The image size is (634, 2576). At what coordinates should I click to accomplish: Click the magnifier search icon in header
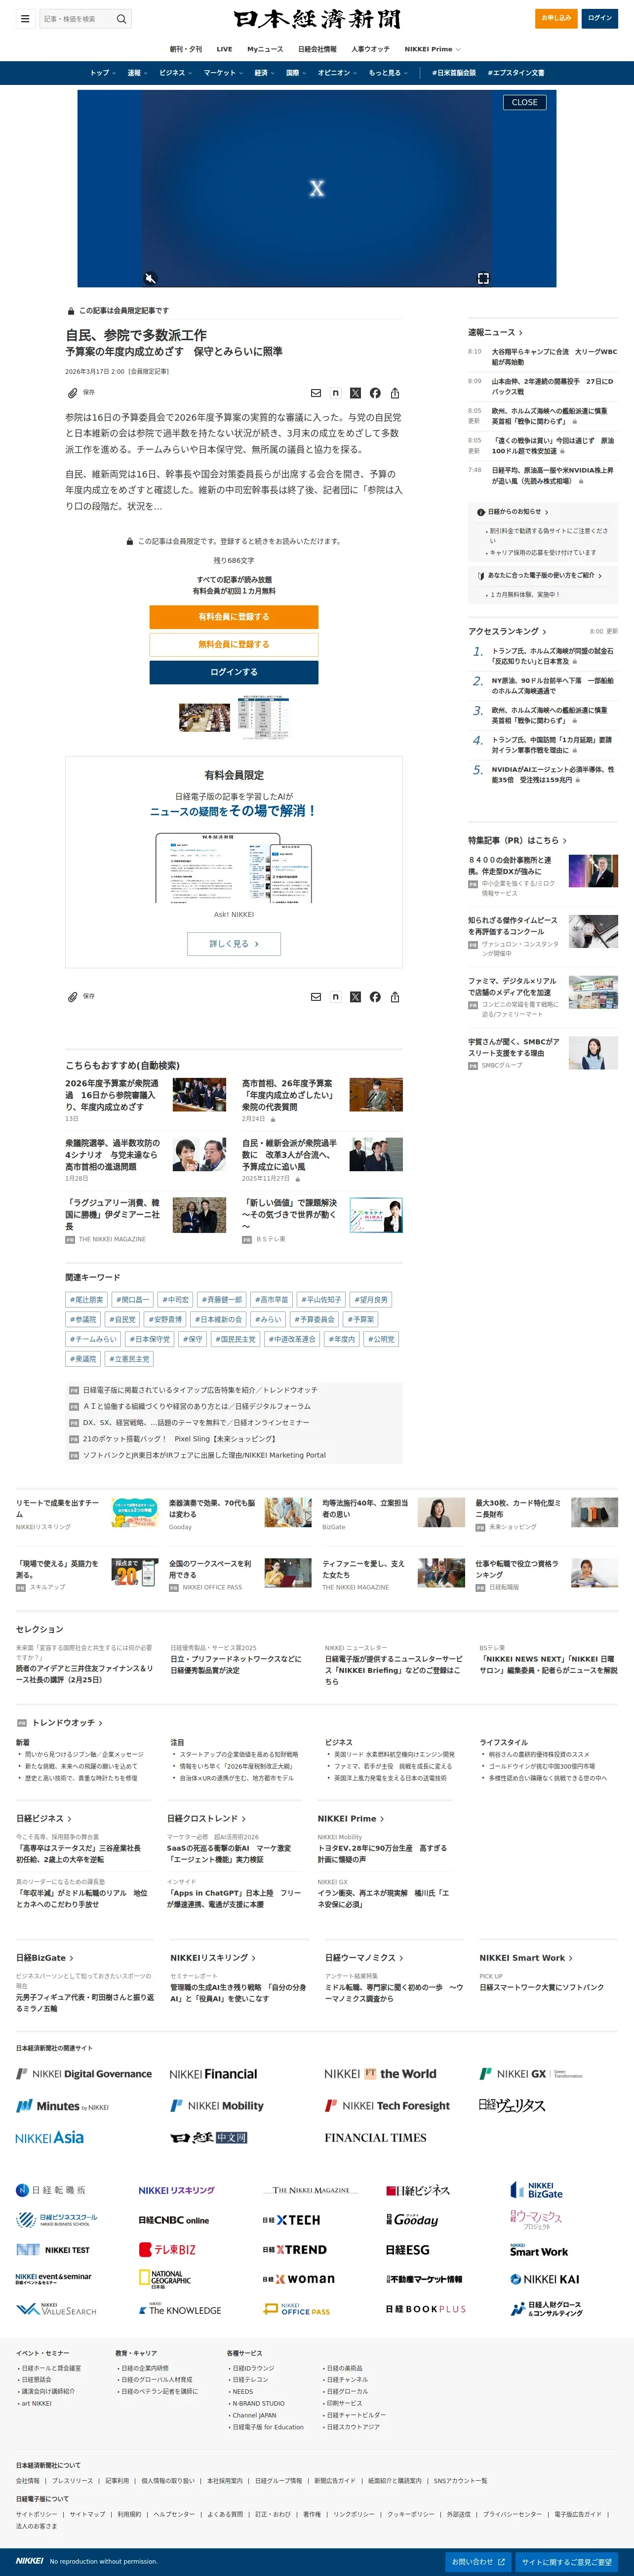(x=121, y=18)
